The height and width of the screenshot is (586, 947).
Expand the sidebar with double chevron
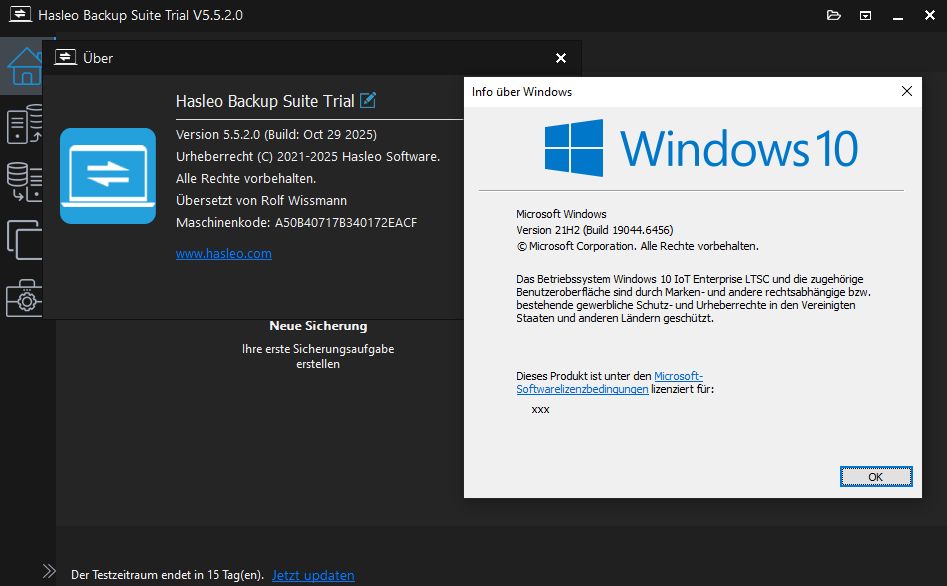coord(49,571)
